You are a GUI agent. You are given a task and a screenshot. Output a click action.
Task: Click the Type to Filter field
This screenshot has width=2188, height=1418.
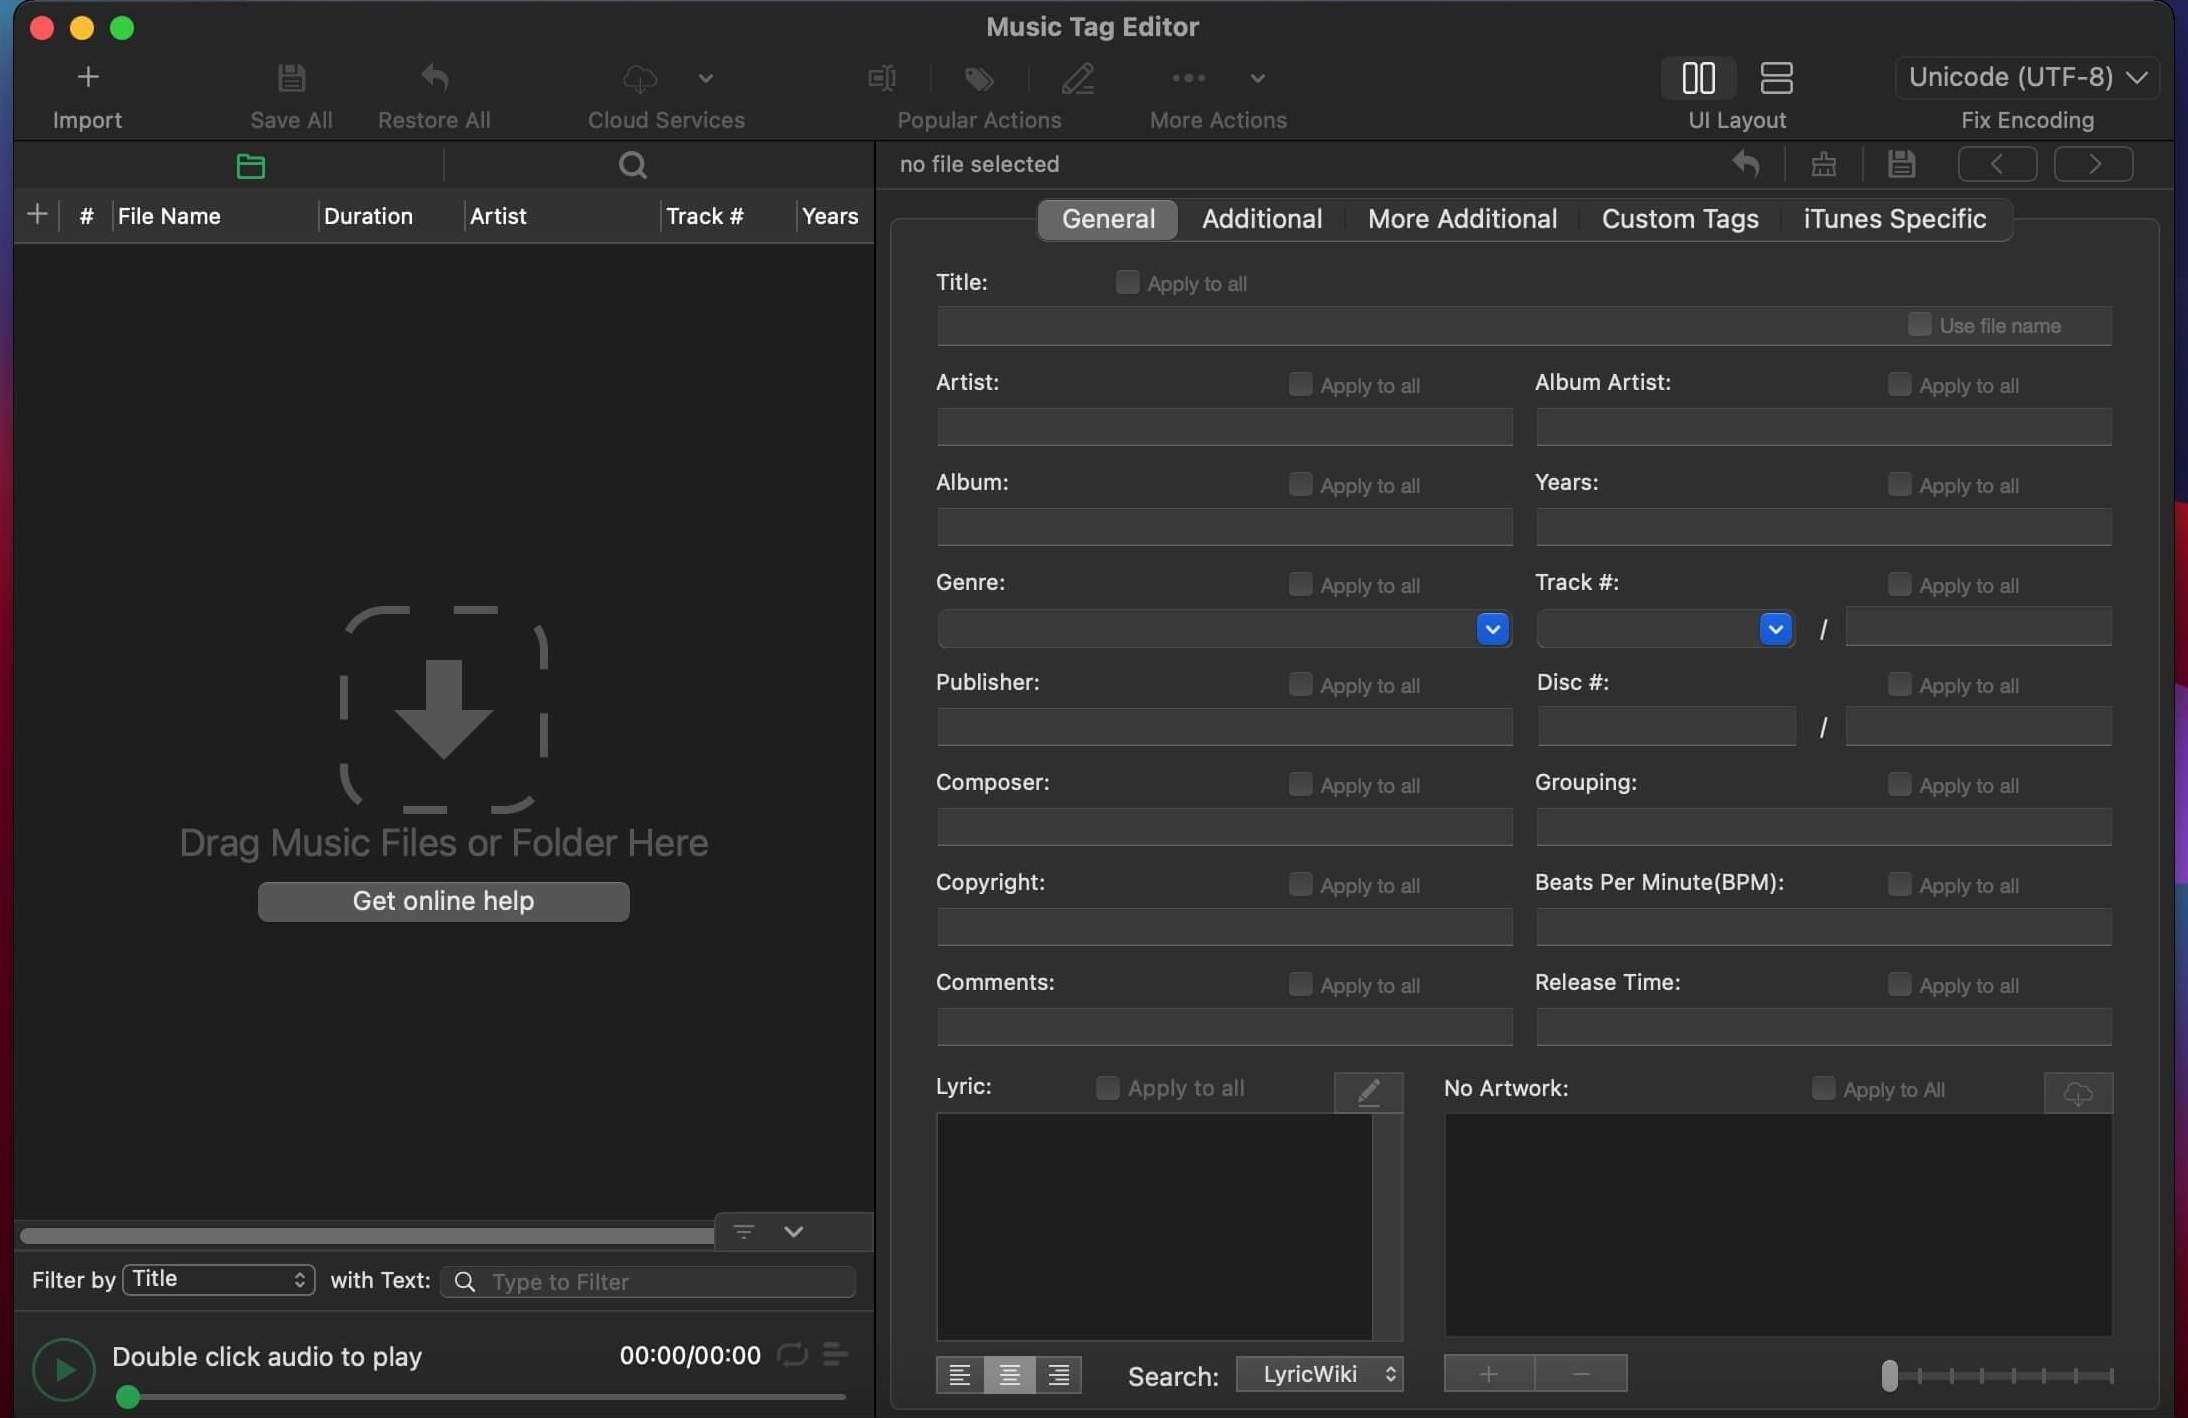(648, 1282)
